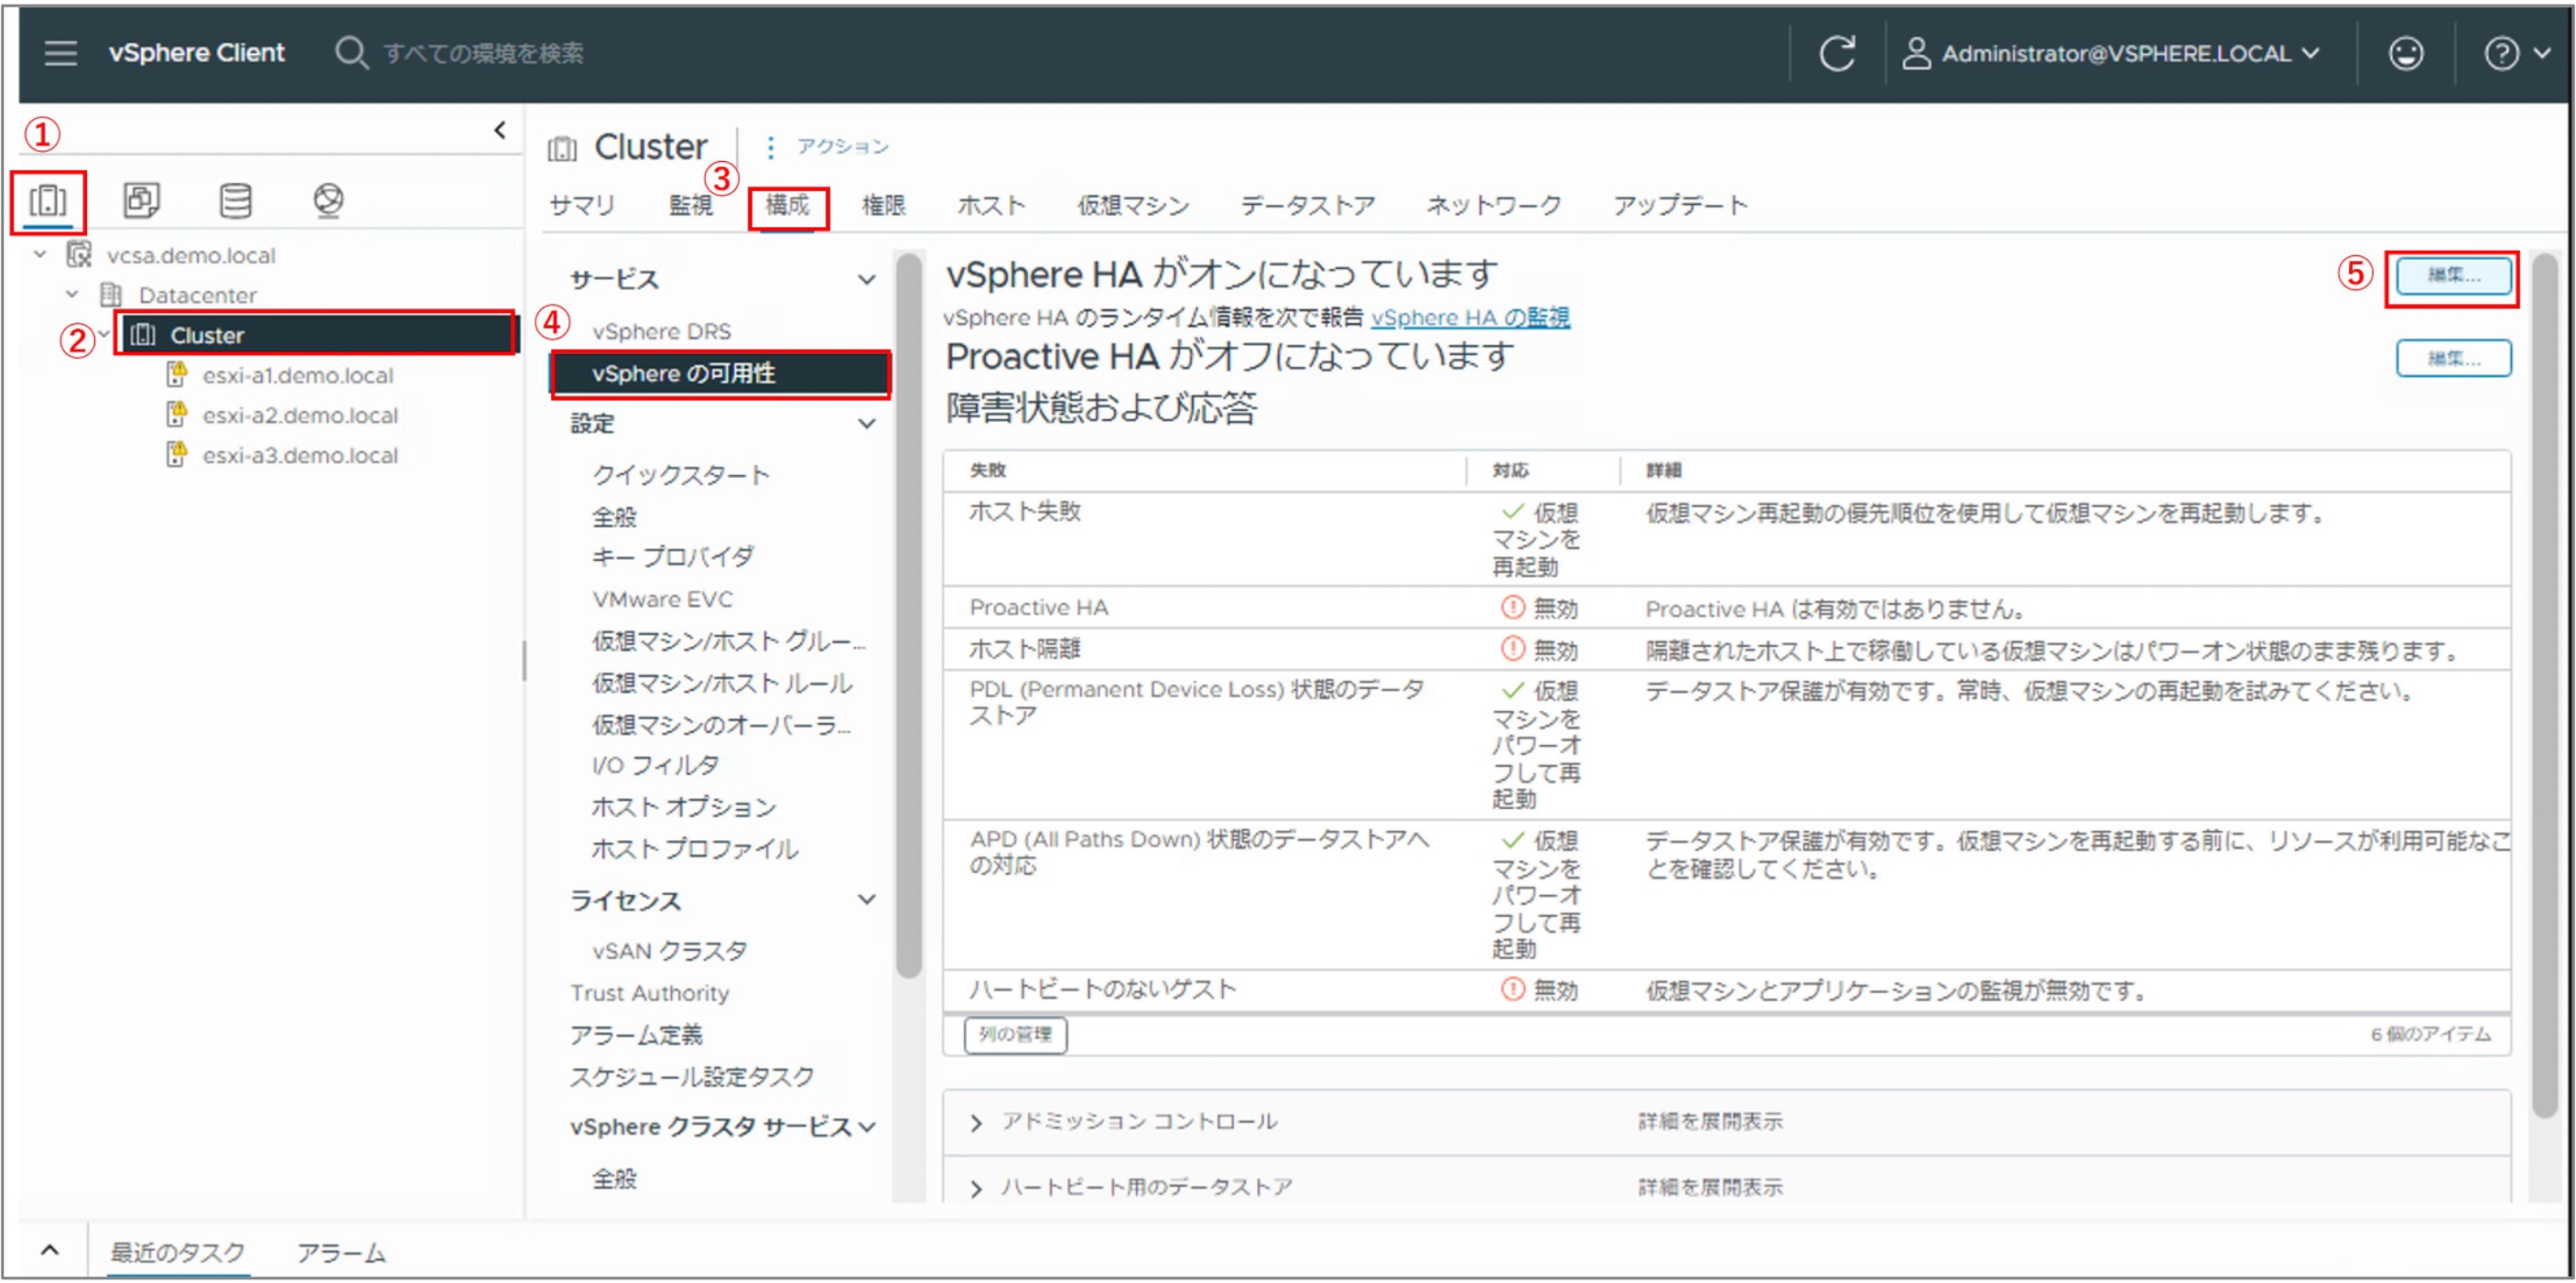The width and height of the screenshot is (2576, 1283).
Task: Open the hamburger main menu
Action: pos(61,53)
